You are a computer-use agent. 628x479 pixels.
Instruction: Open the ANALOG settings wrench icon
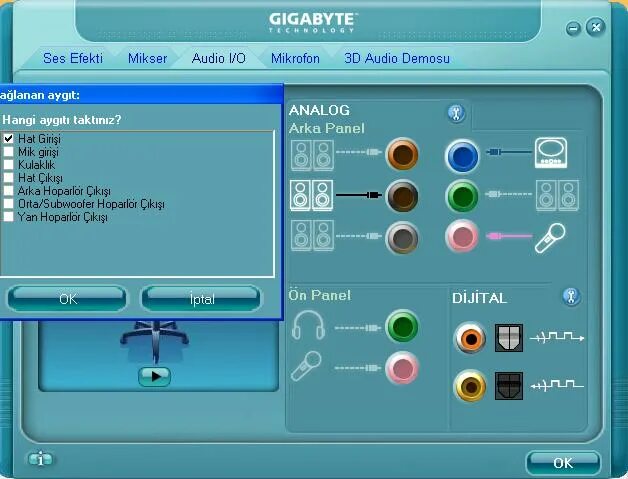point(456,113)
